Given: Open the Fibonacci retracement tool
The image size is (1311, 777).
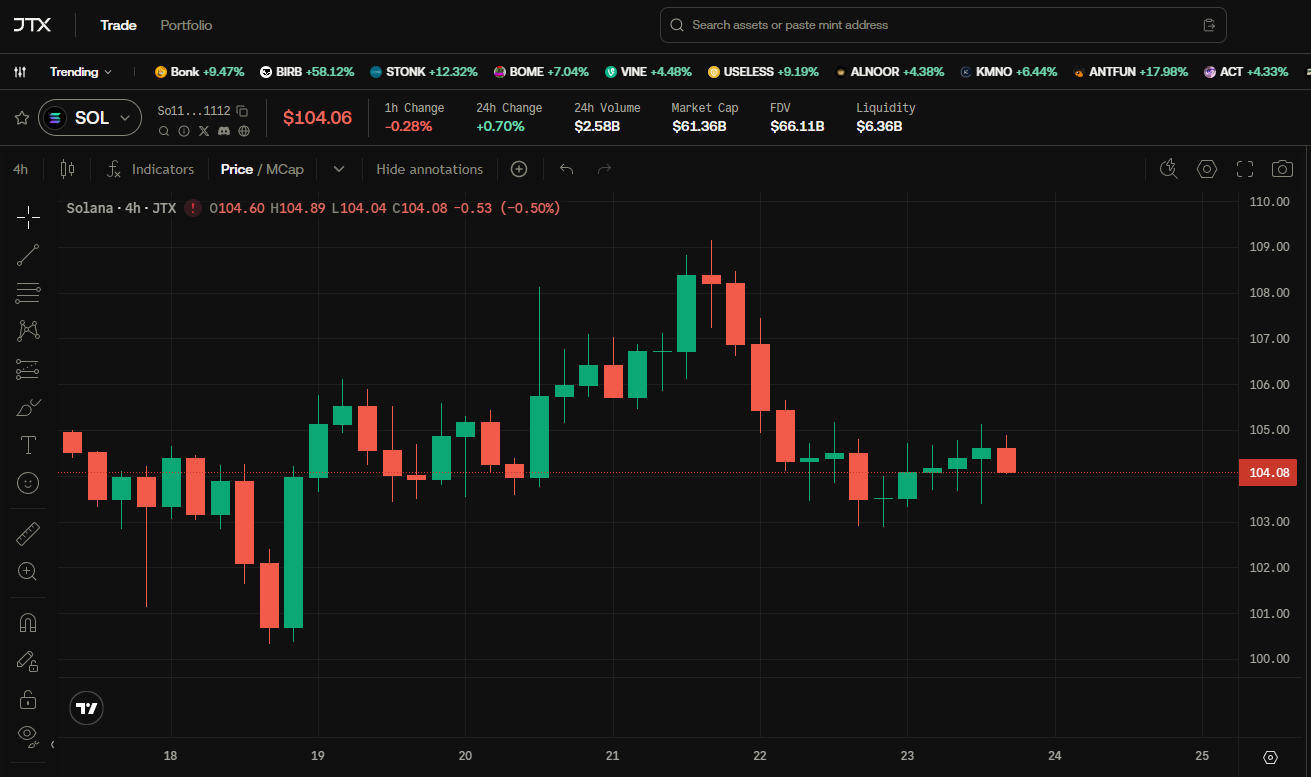Looking at the screenshot, I should [28, 293].
